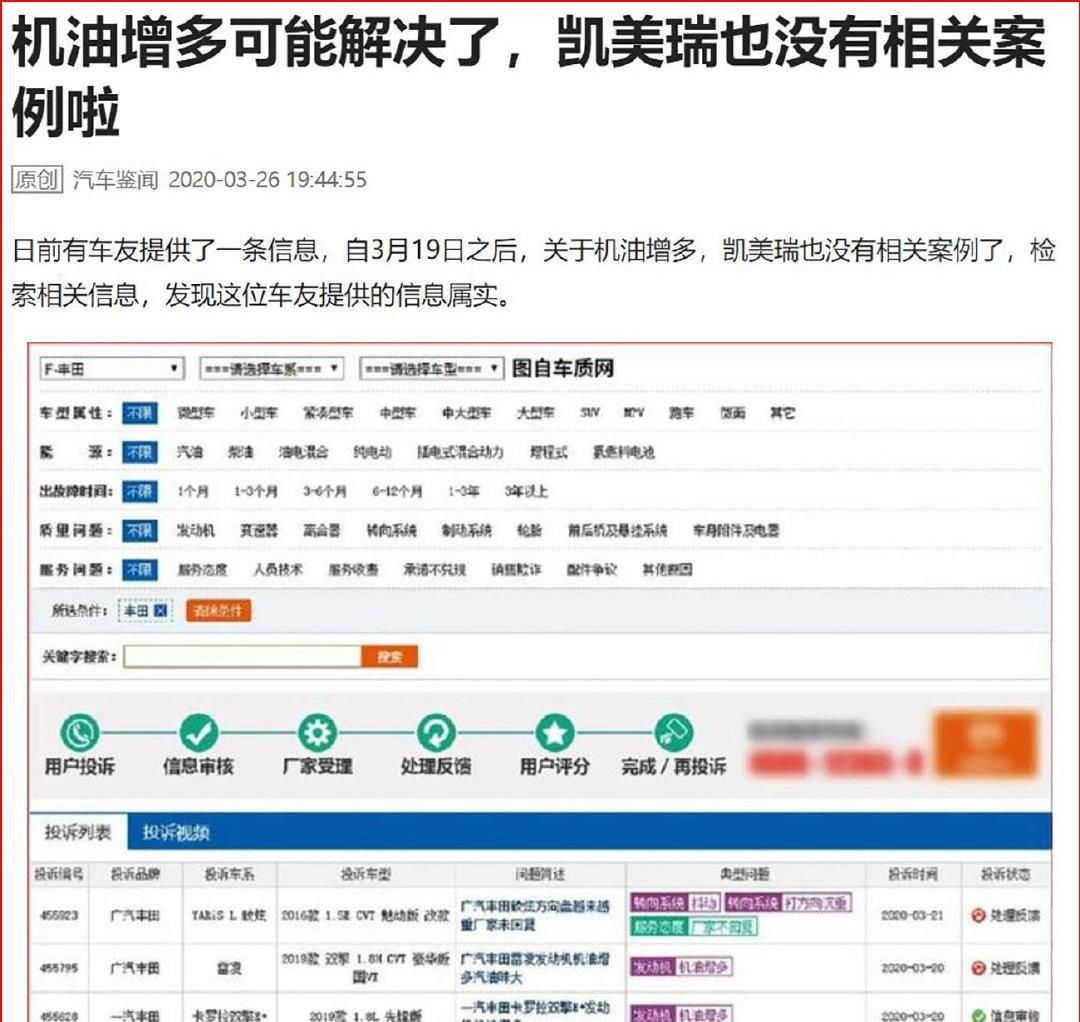
Task: Filter by 车身附件及电器 quality problem
Action: click(x=736, y=531)
